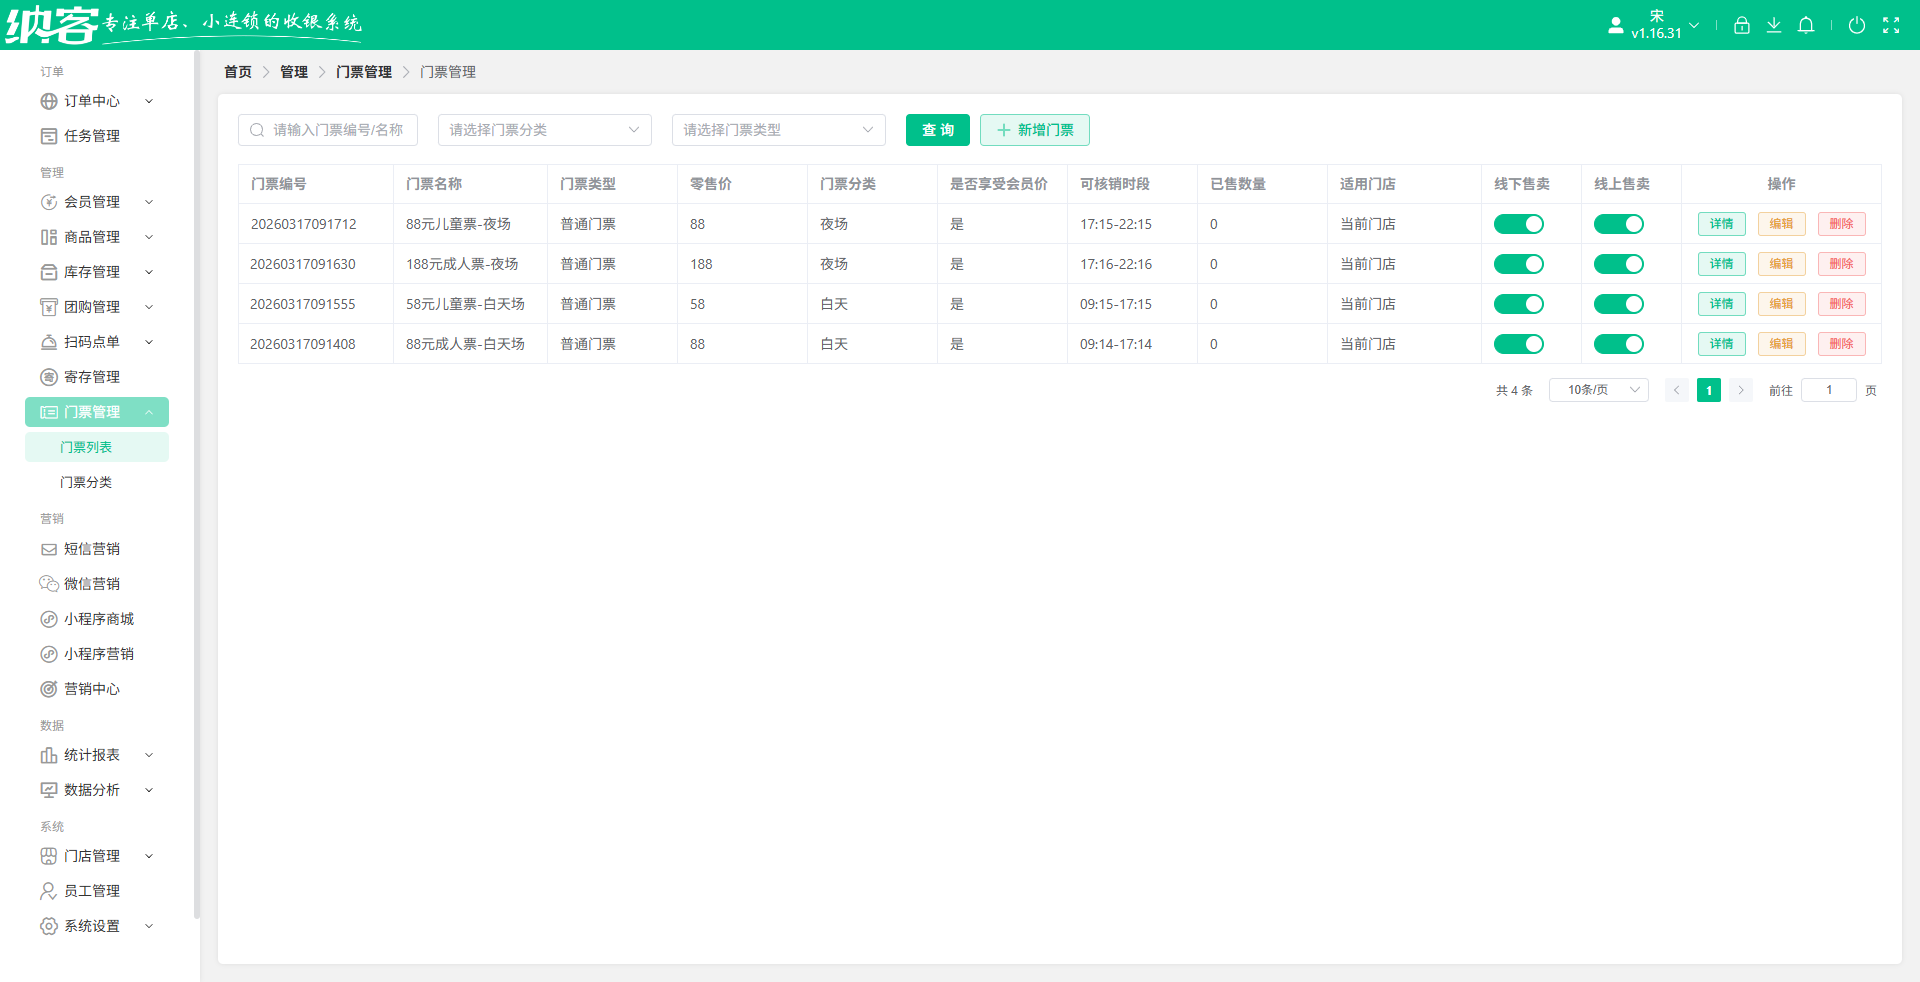Screen dimensions: 1920x982
Task: Click the power/logout icon in header
Action: 1858,25
